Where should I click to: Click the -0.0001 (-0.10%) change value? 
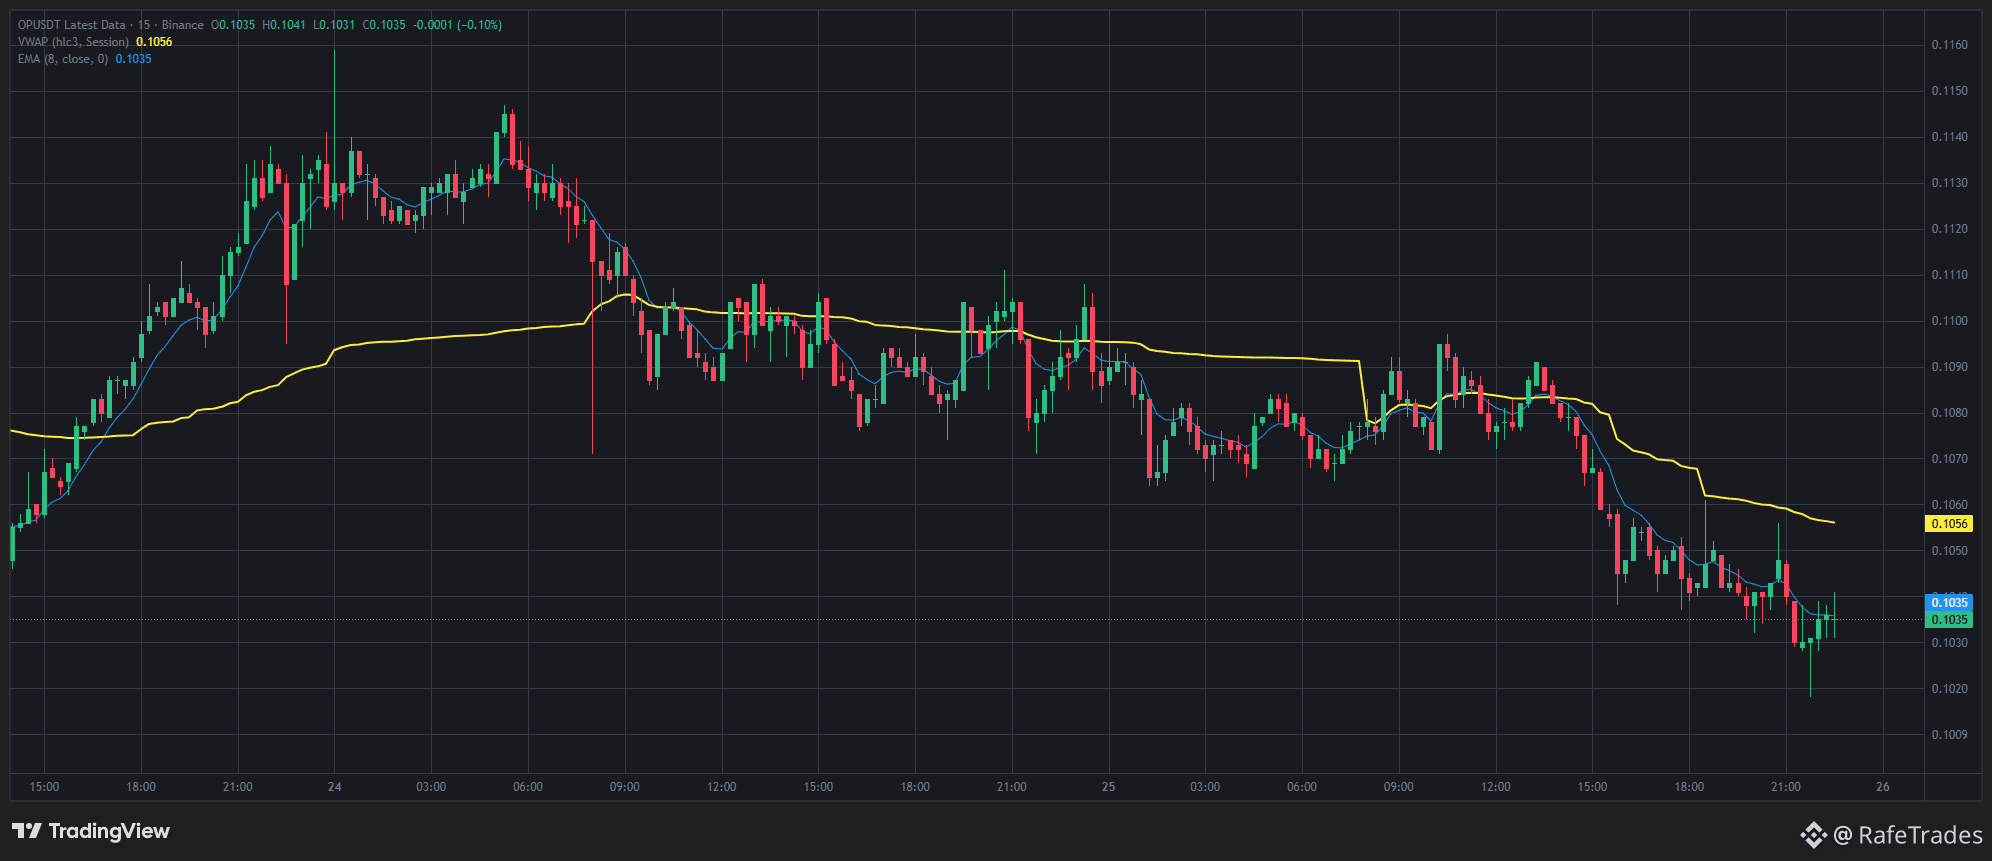458,25
